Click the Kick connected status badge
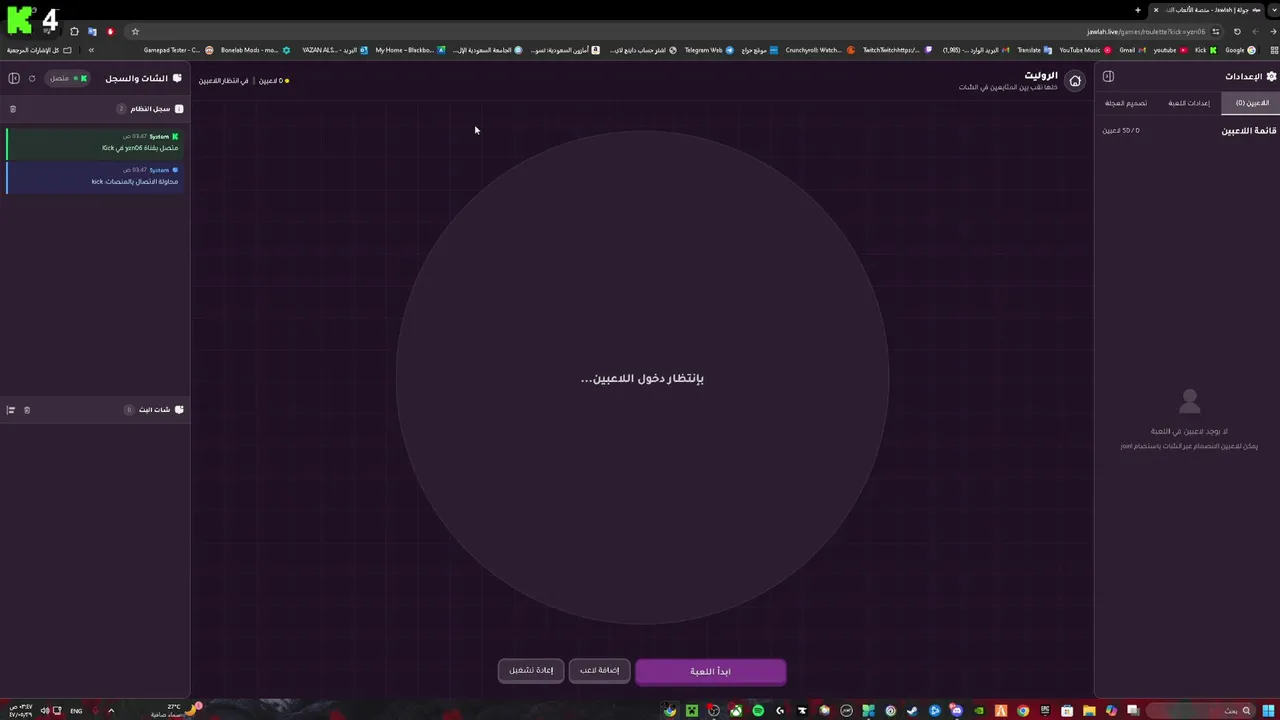Screen dimensions: 1280x720 [x=68, y=78]
